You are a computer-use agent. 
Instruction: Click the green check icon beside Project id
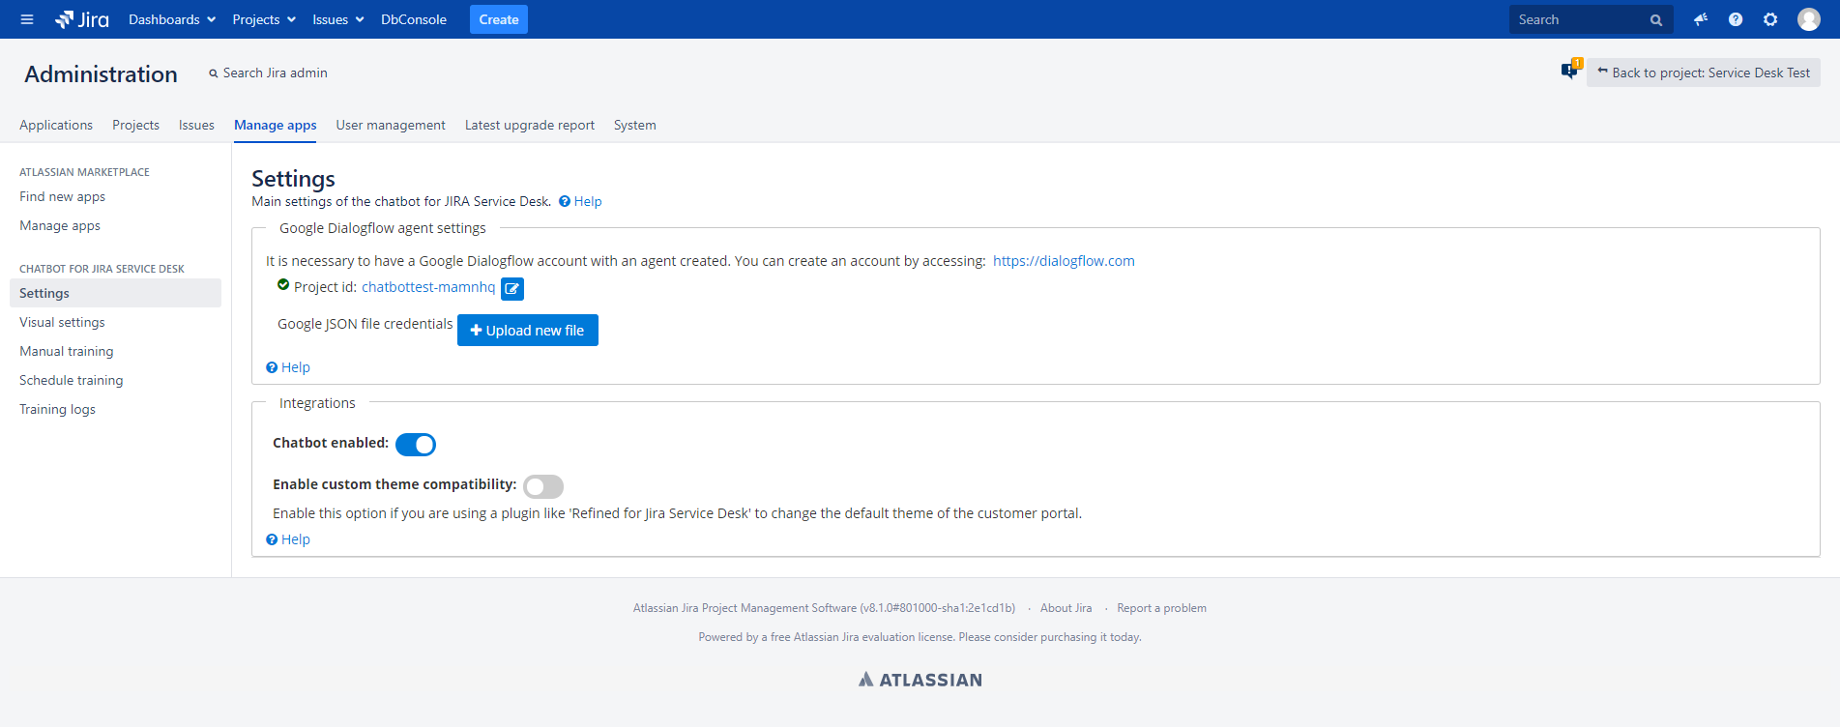click(283, 285)
